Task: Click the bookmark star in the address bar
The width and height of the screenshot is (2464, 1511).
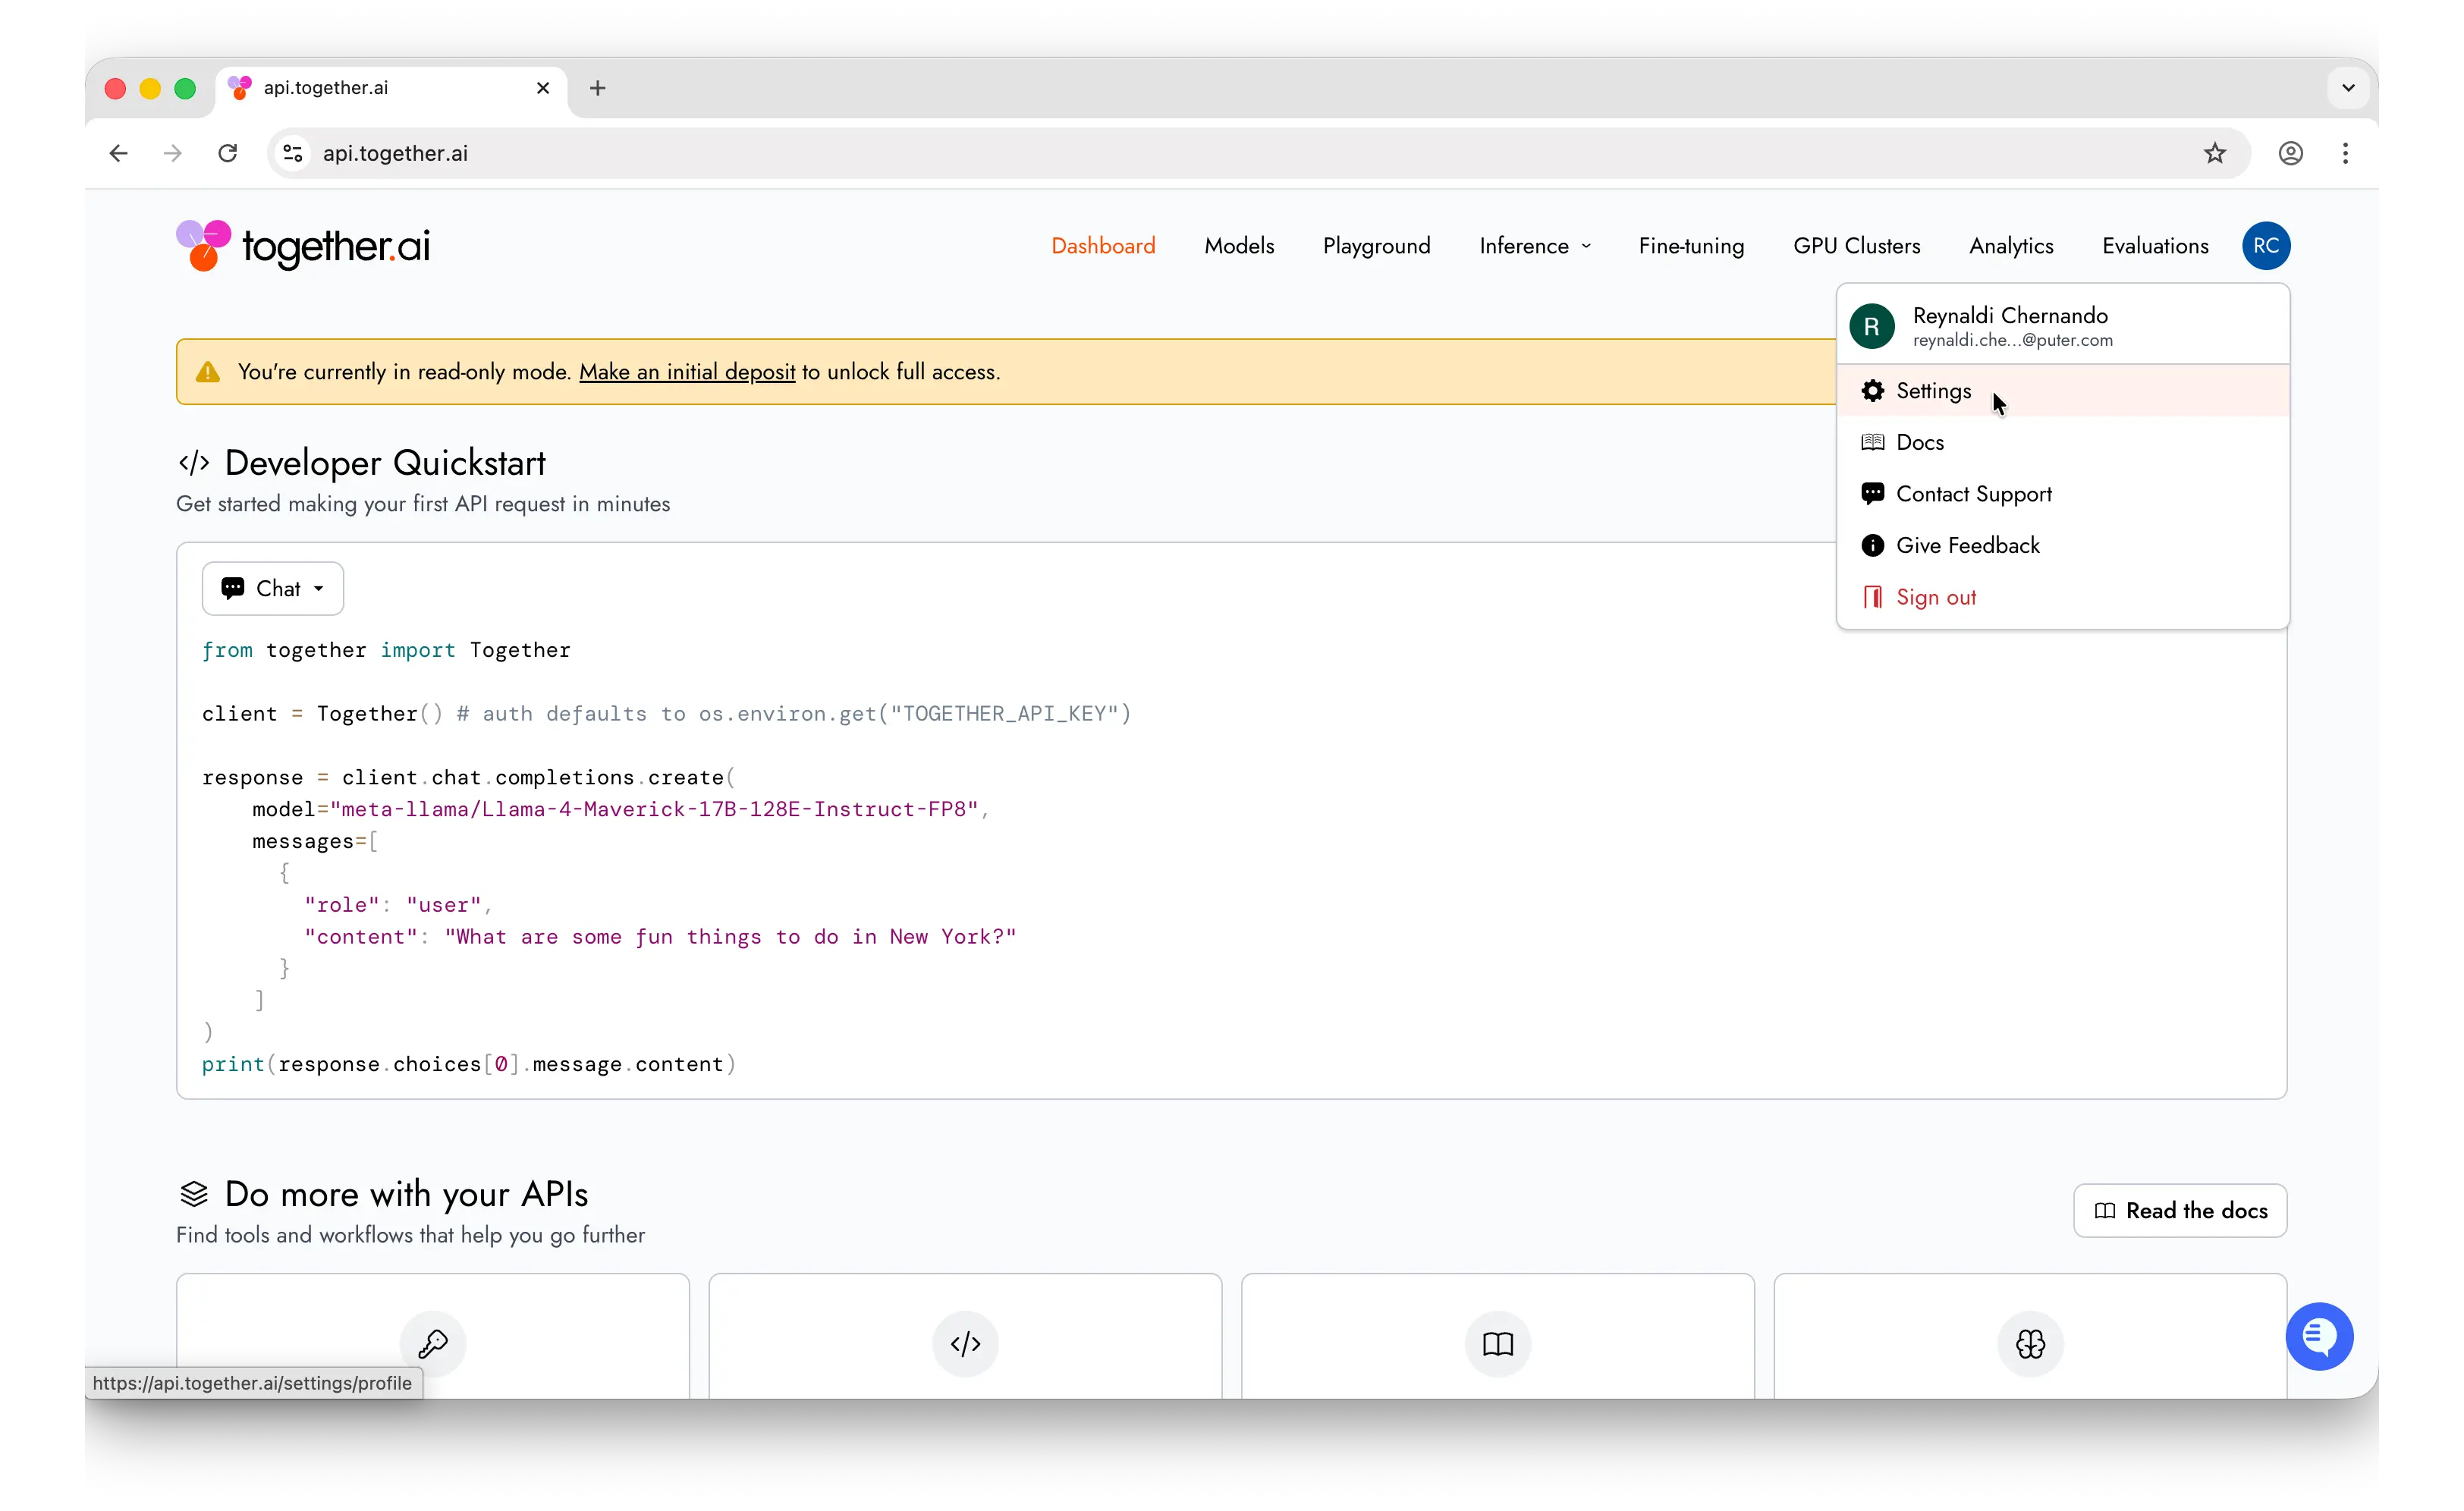Action: tap(2214, 153)
